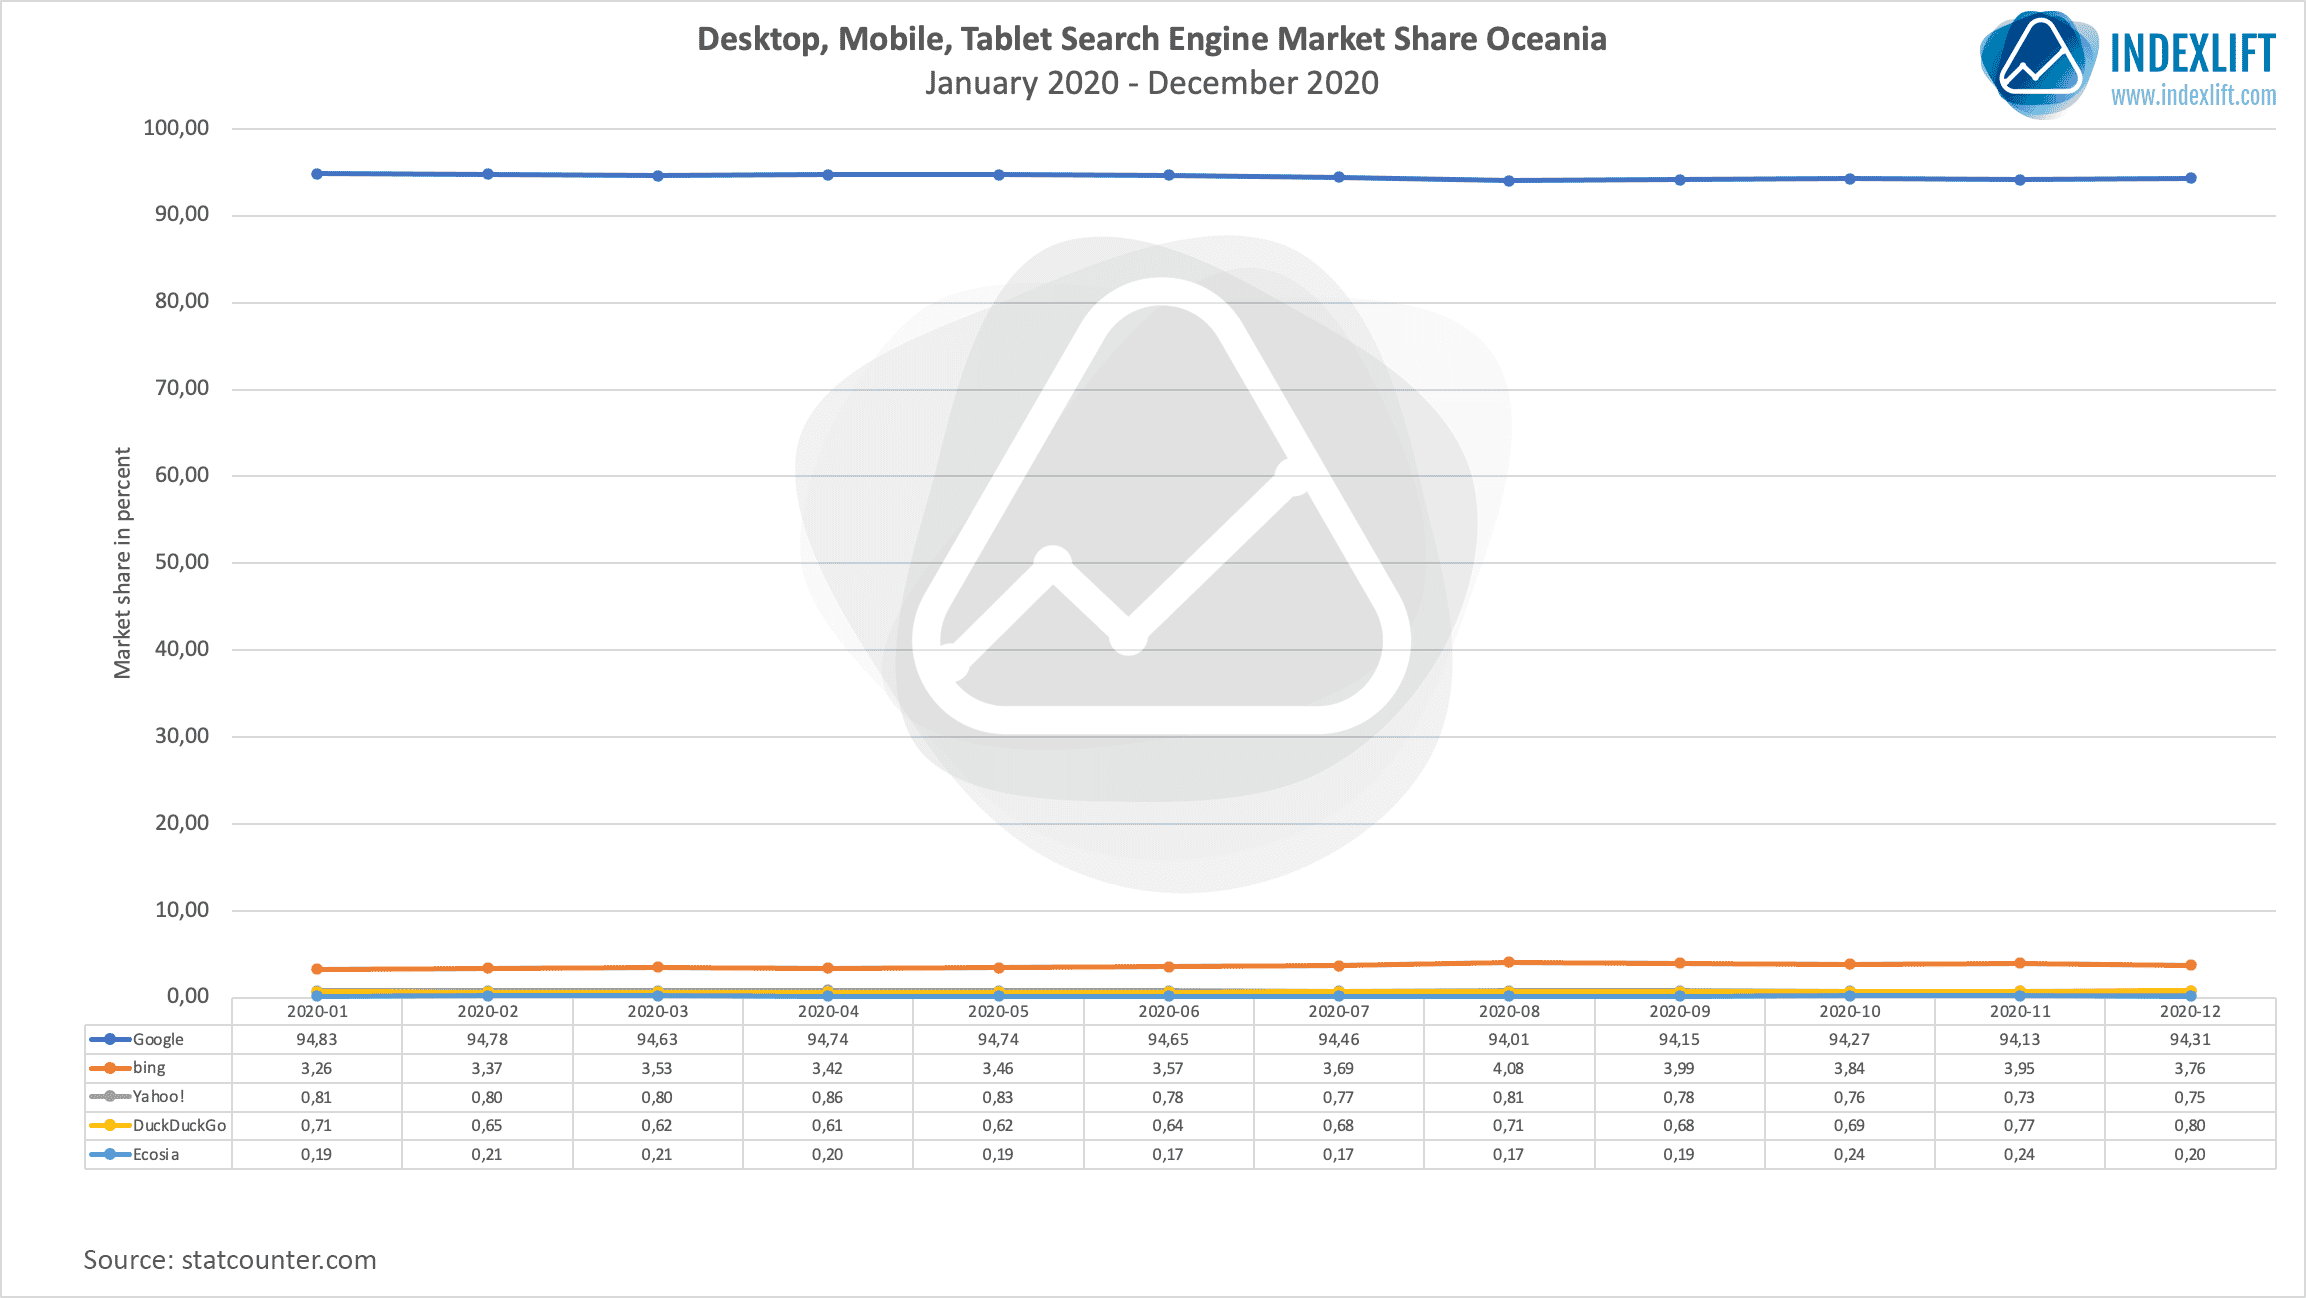2306x1298 pixels.
Task: Open the www.indexlift.com link
Action: click(2193, 96)
